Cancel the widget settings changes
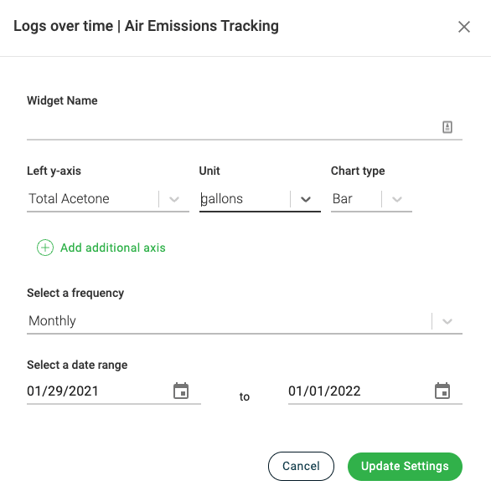Viewport: 491px width, 501px height. [301, 466]
